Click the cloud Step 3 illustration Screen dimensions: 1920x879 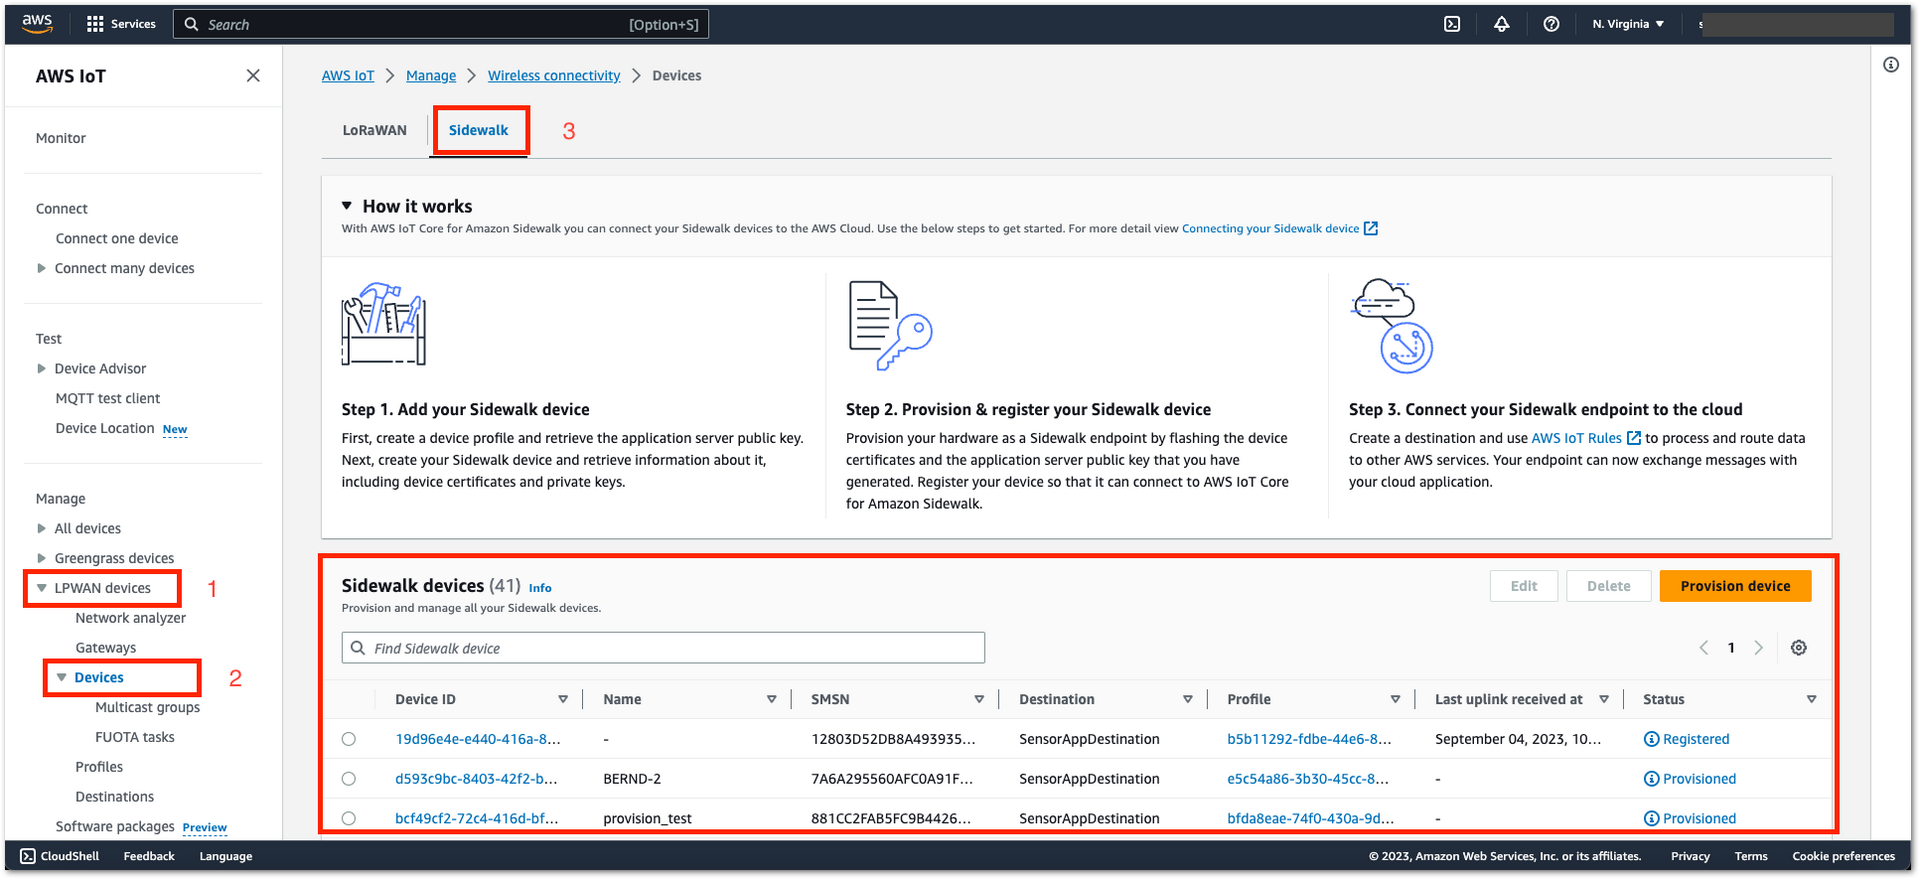pyautogui.click(x=1392, y=326)
